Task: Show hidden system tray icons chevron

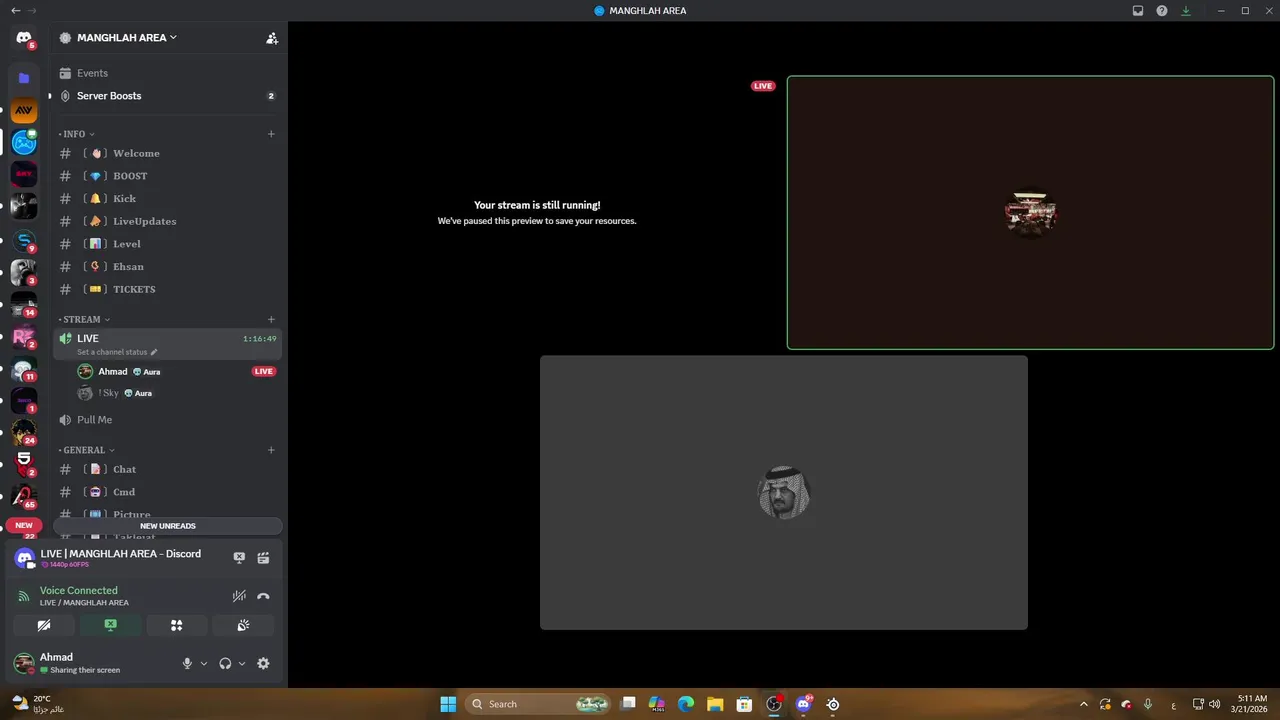Action: (x=1084, y=704)
